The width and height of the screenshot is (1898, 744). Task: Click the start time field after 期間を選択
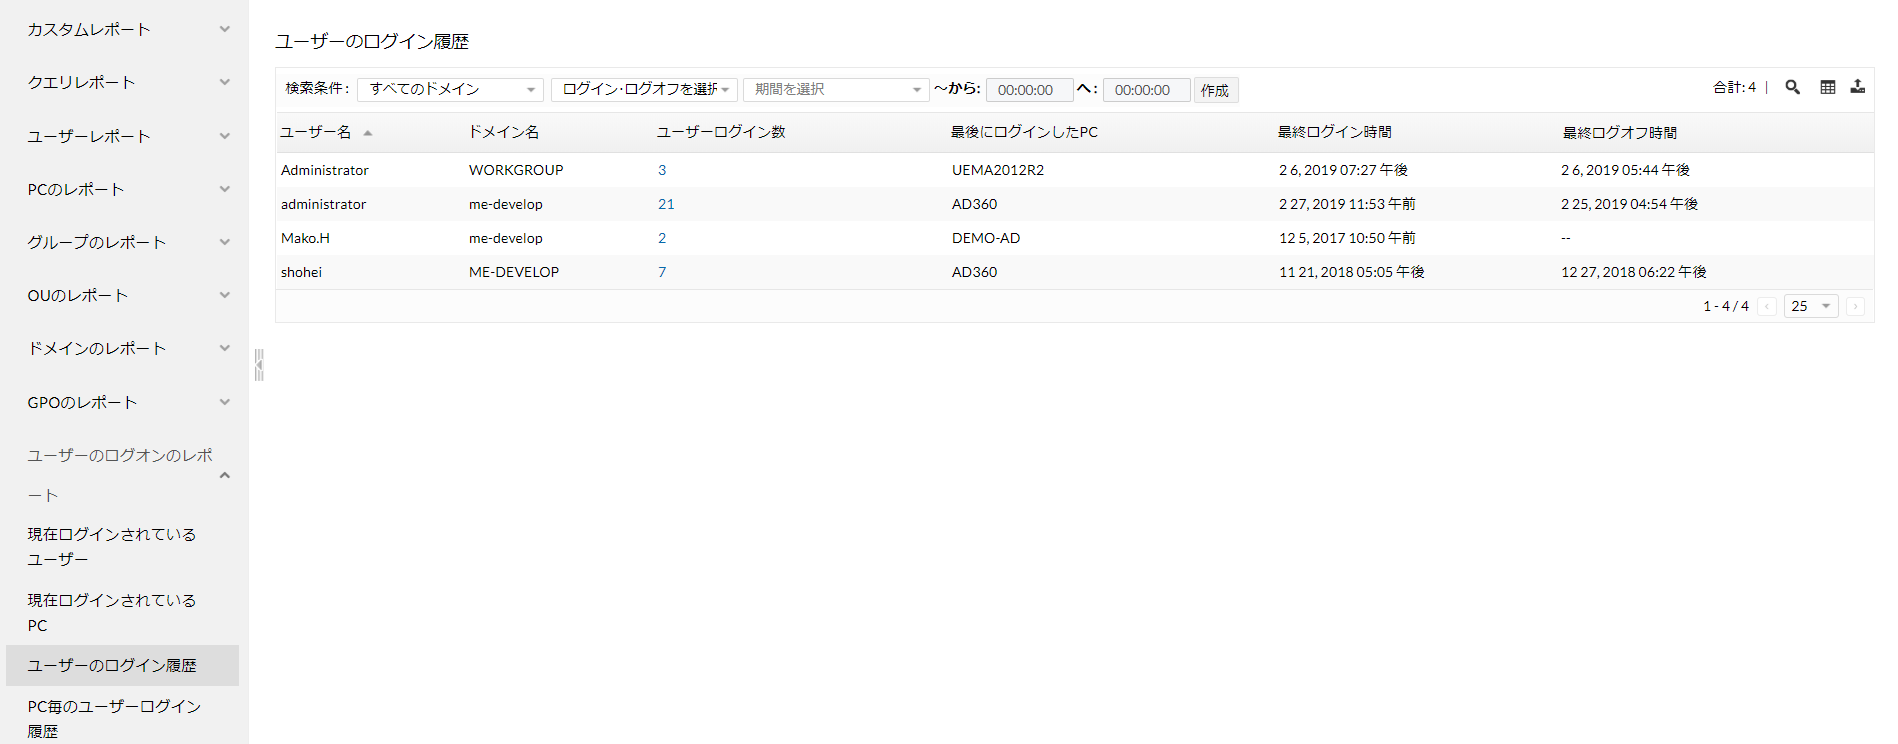pyautogui.click(x=1030, y=90)
